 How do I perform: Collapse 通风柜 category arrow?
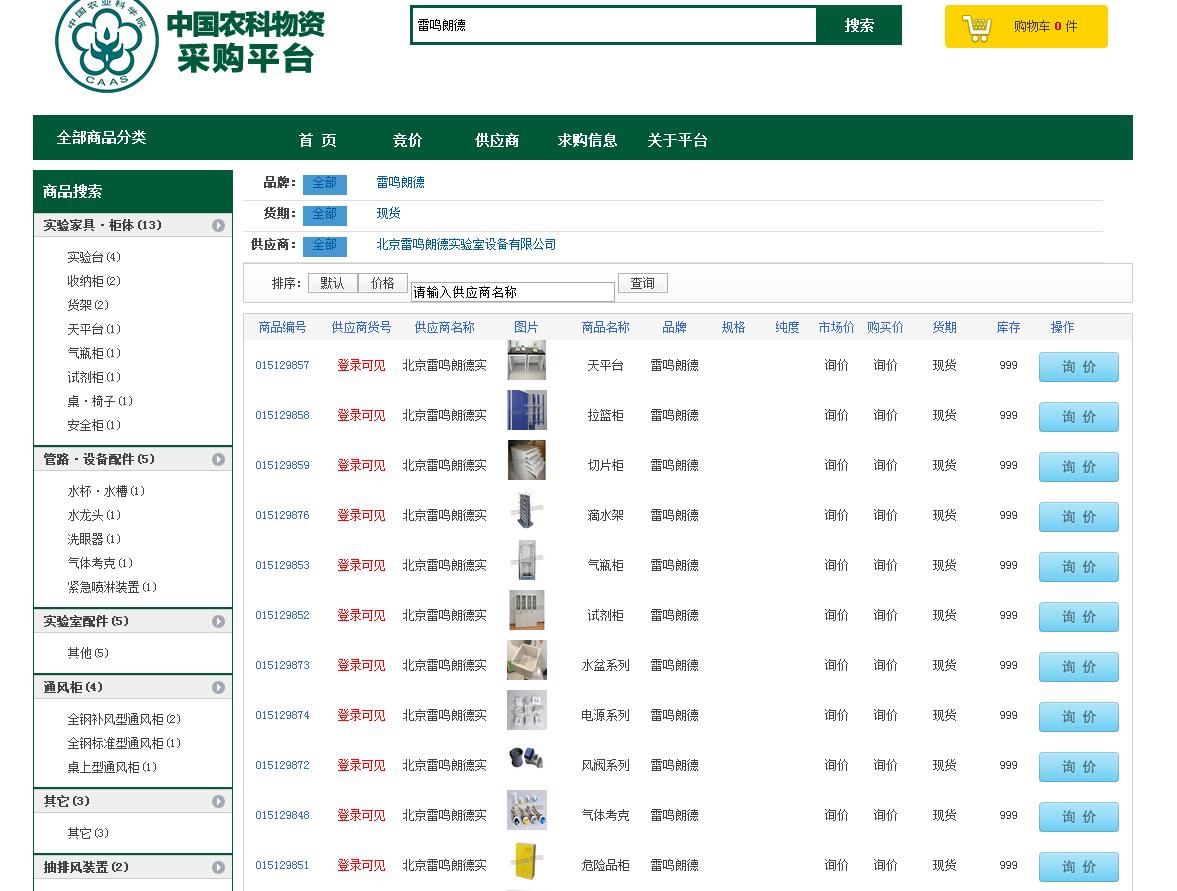click(x=218, y=688)
